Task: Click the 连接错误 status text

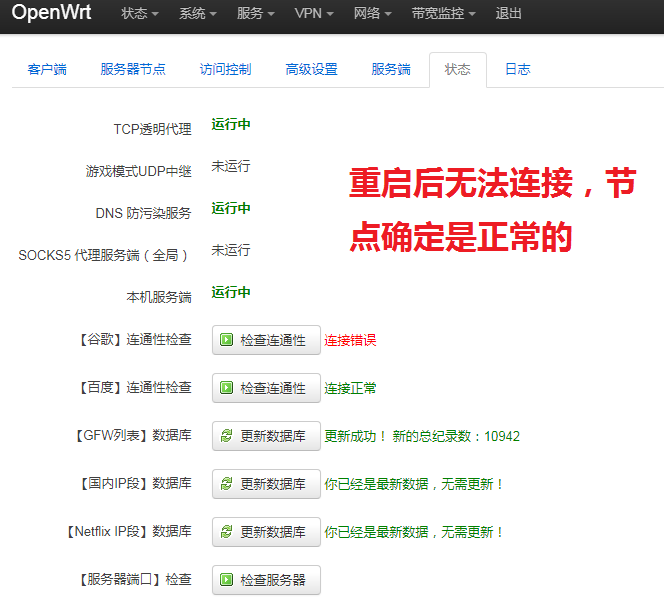Action: [x=350, y=340]
